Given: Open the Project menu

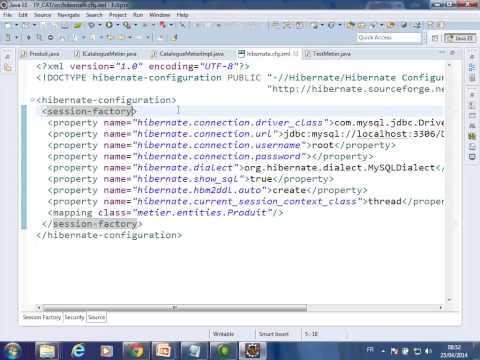Looking at the screenshot, I should coord(118,15).
